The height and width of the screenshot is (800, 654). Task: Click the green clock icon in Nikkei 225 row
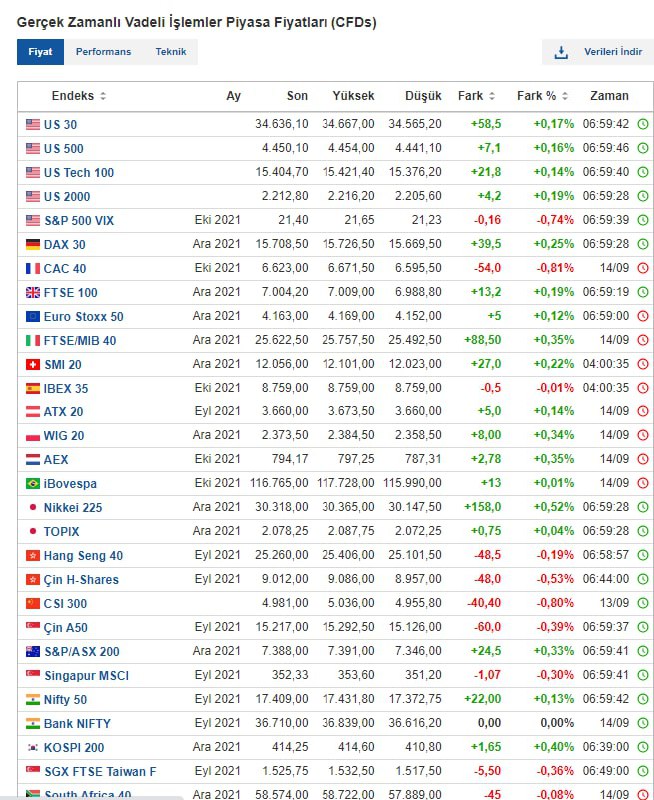click(643, 507)
